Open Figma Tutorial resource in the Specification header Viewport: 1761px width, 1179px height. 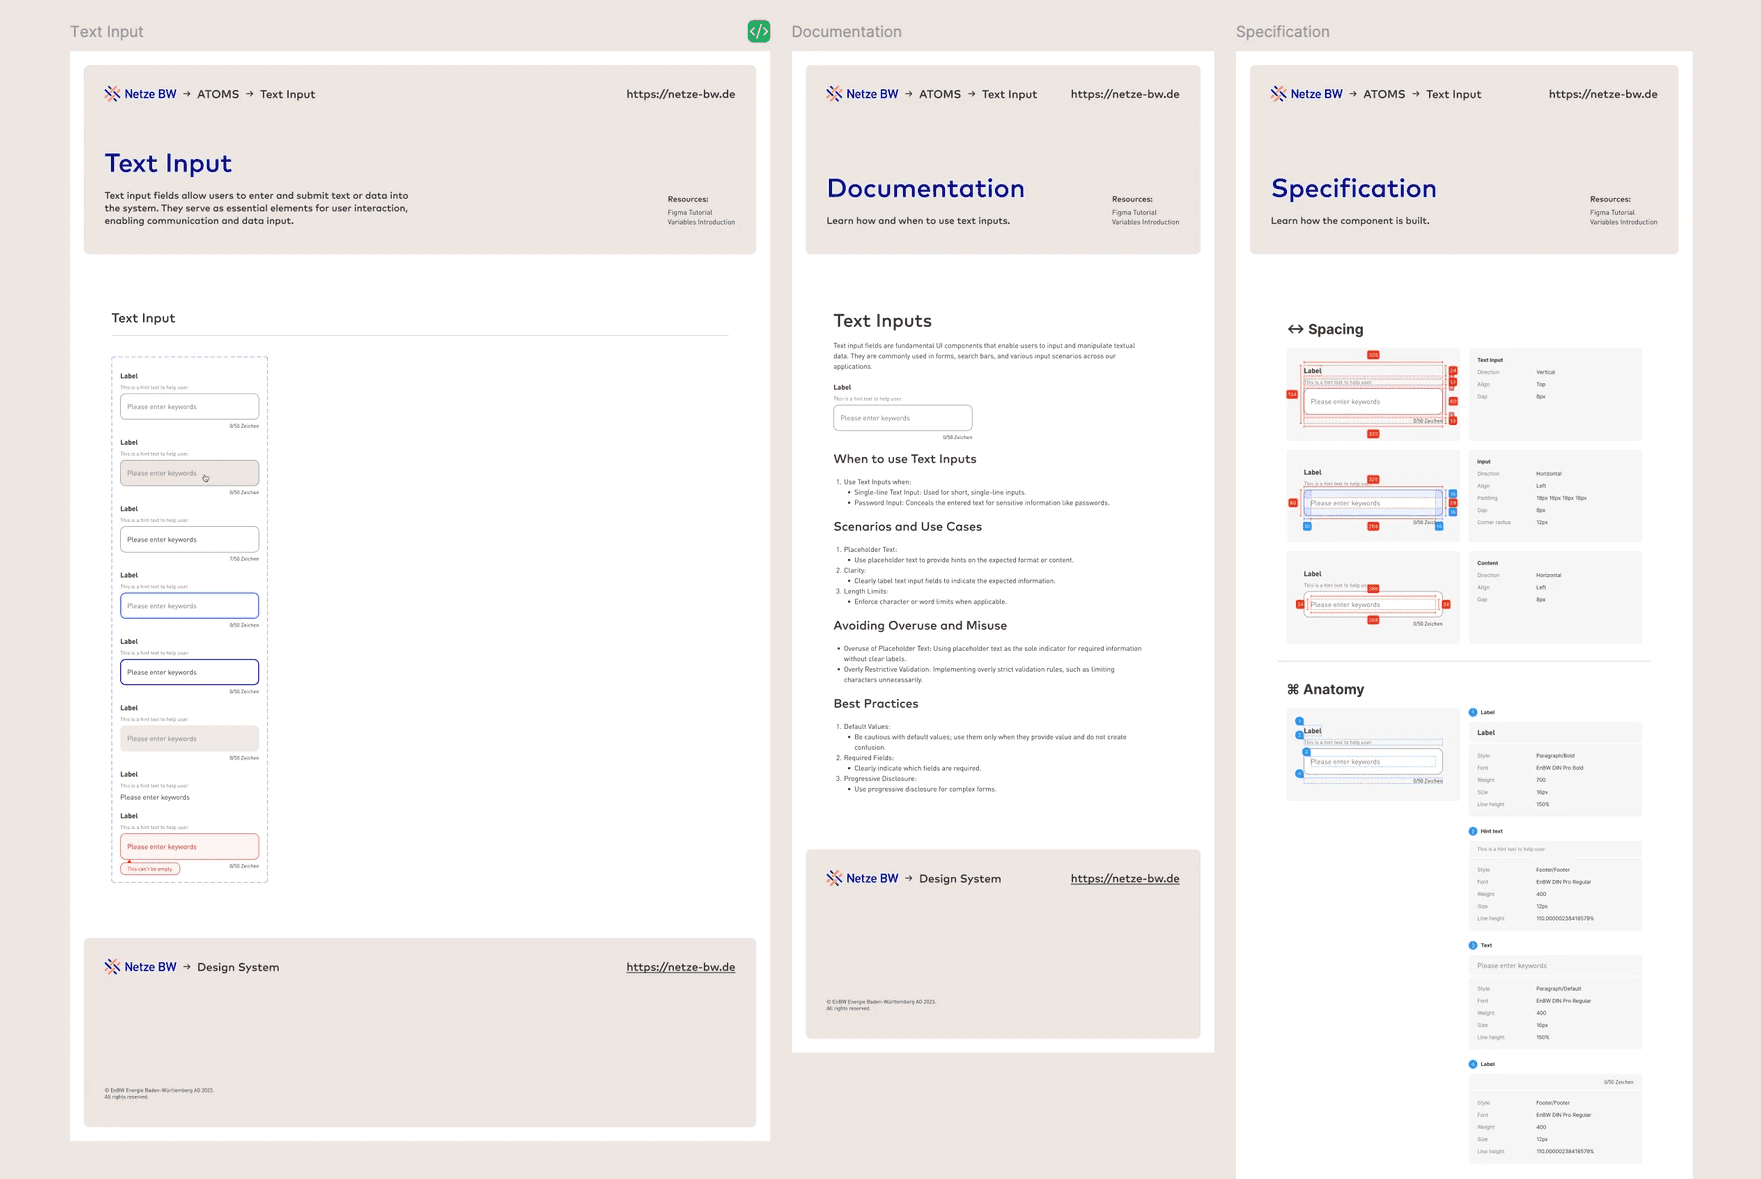point(1612,212)
